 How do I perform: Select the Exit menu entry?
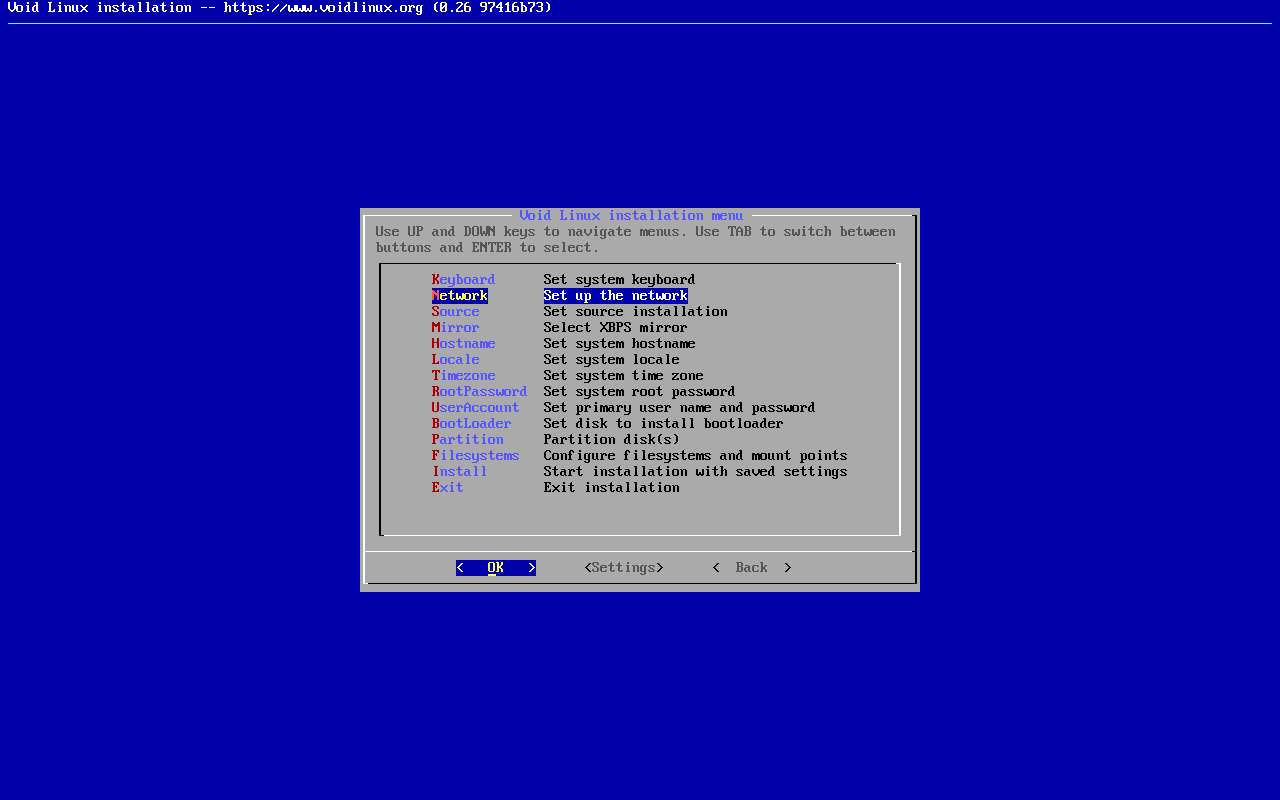pyautogui.click(x=447, y=488)
